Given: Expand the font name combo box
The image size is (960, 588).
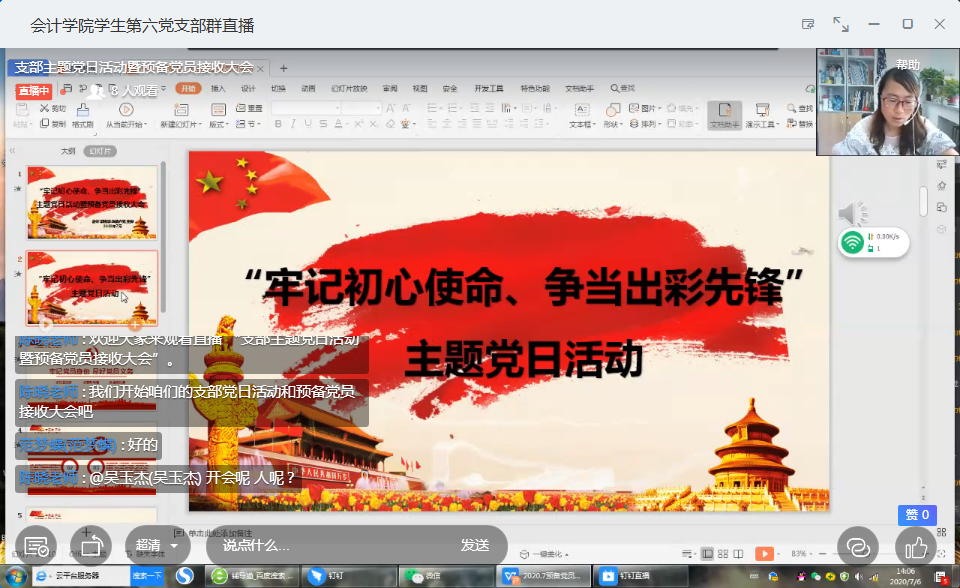Looking at the screenshot, I should 312,108.
